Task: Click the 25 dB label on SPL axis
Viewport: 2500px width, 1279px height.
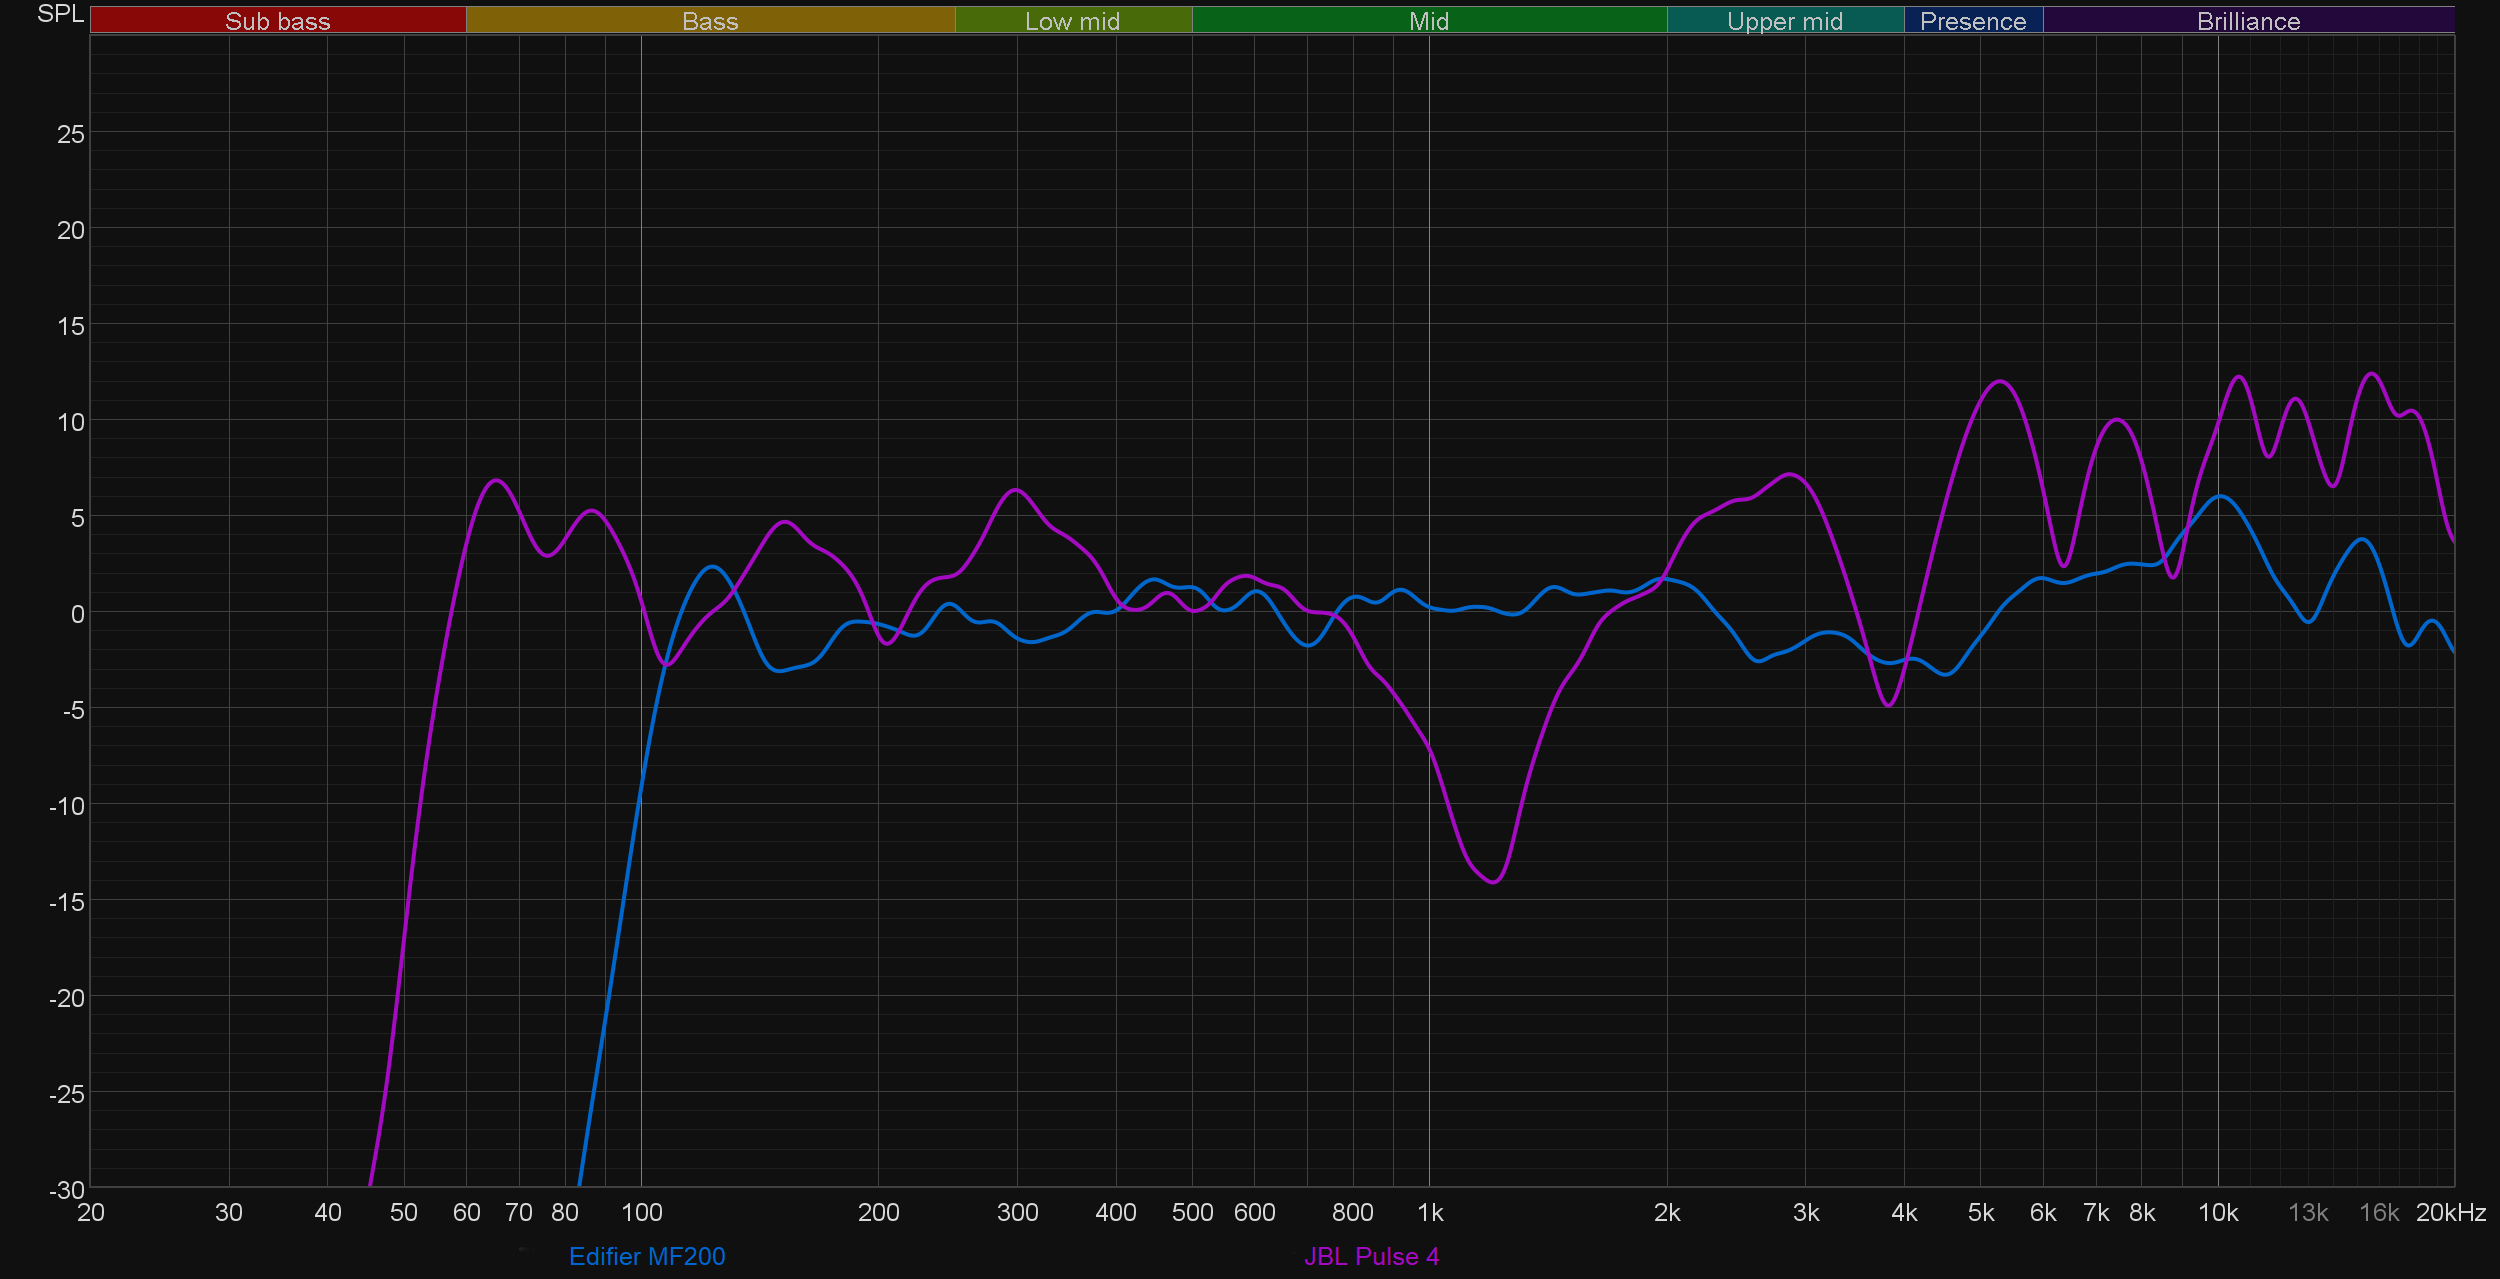Action: click(71, 134)
